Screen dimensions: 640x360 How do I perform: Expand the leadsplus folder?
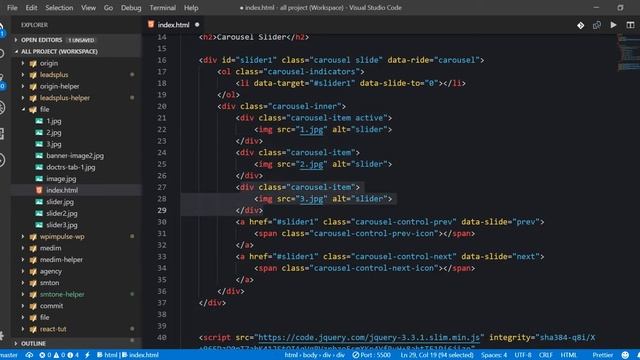(x=54, y=75)
